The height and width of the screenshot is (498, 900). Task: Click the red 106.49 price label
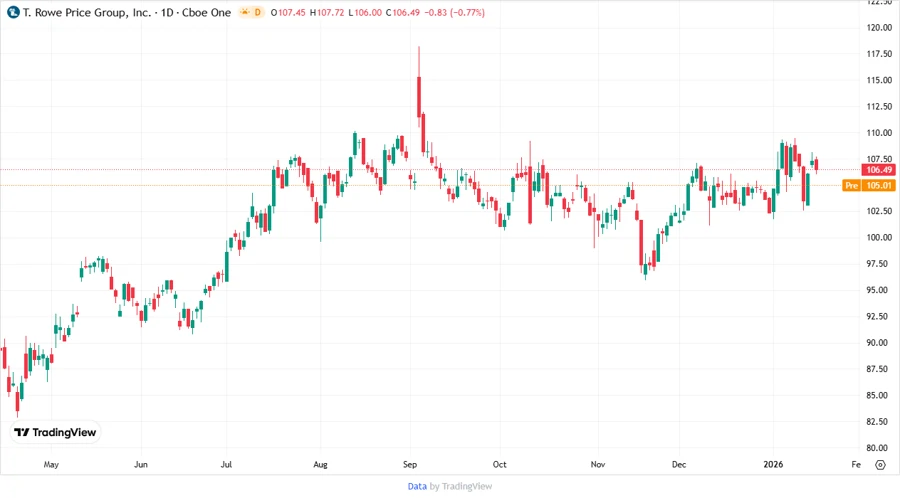pos(879,170)
